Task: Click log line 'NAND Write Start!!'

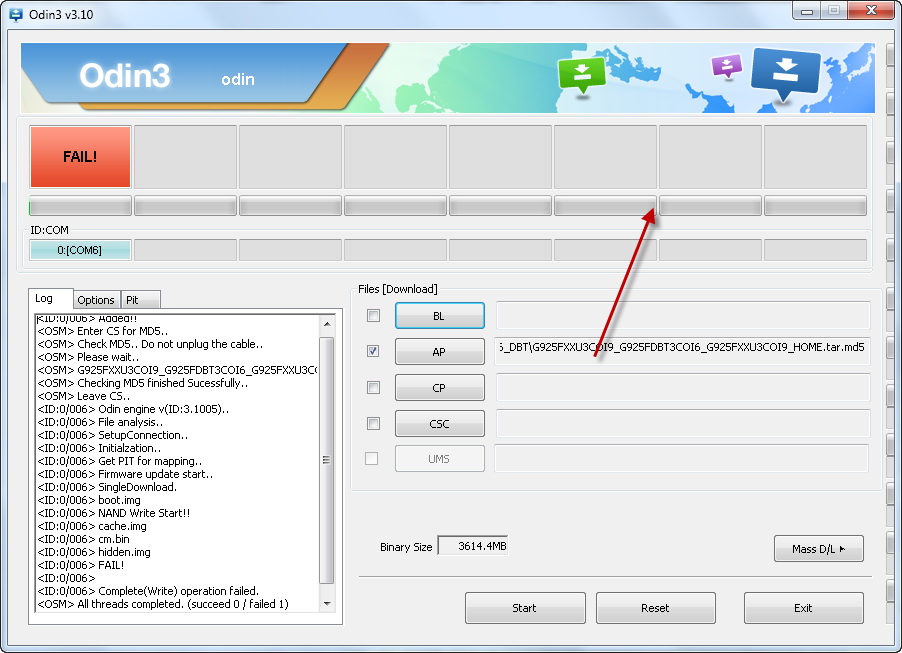Action: click(x=113, y=513)
